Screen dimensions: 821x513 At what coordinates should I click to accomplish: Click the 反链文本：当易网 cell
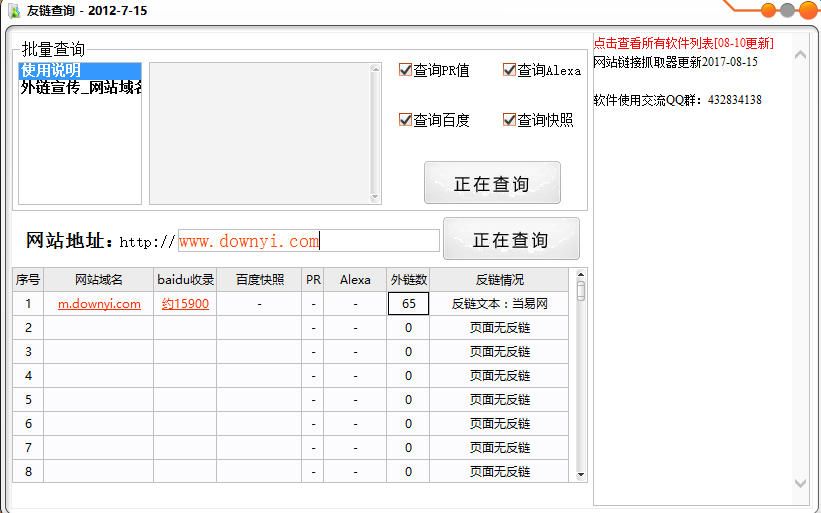click(499, 304)
